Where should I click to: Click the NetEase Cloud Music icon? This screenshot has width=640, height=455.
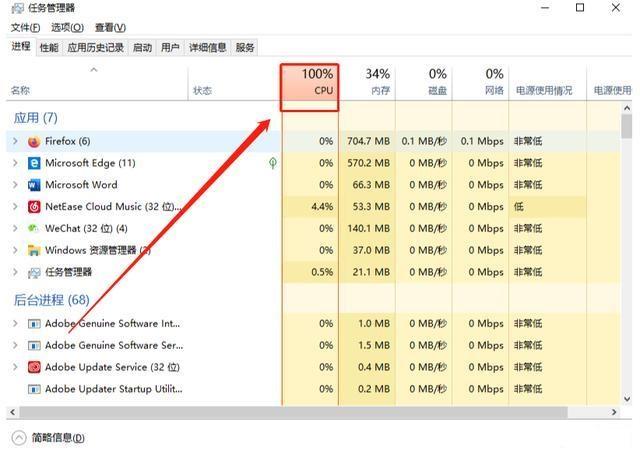[34, 207]
